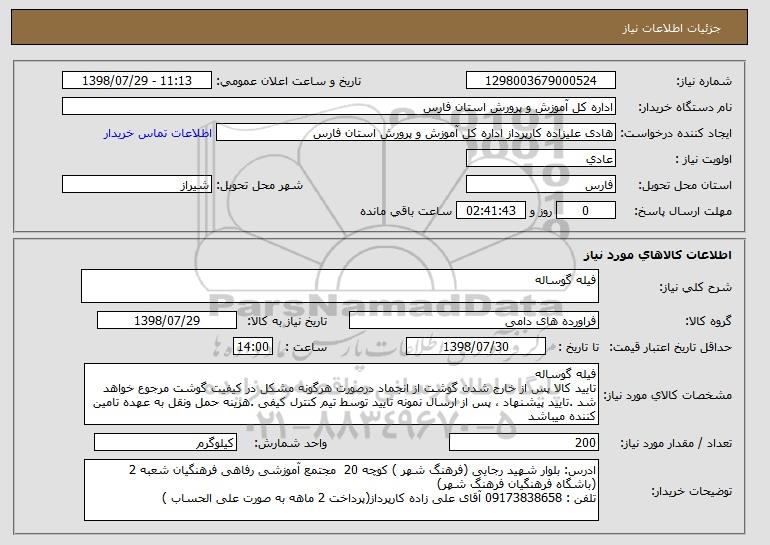Click the remaining time field 02:41:43
Viewport: 770px width, 545px height.
tap(491, 211)
